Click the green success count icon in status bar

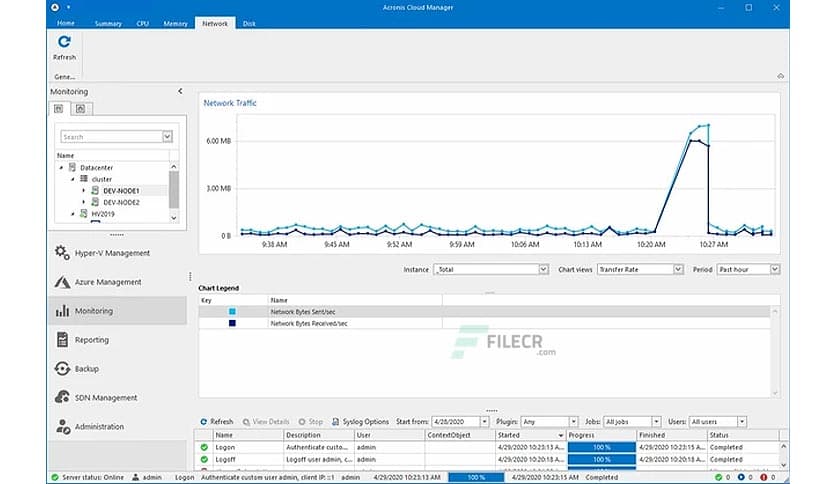coord(719,477)
